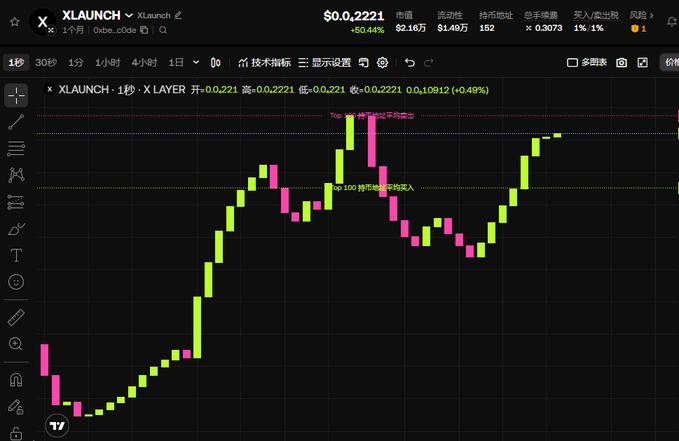Toggle lock all drawings padlock
Image resolution: width=679 pixels, height=441 pixels.
[x=16, y=433]
